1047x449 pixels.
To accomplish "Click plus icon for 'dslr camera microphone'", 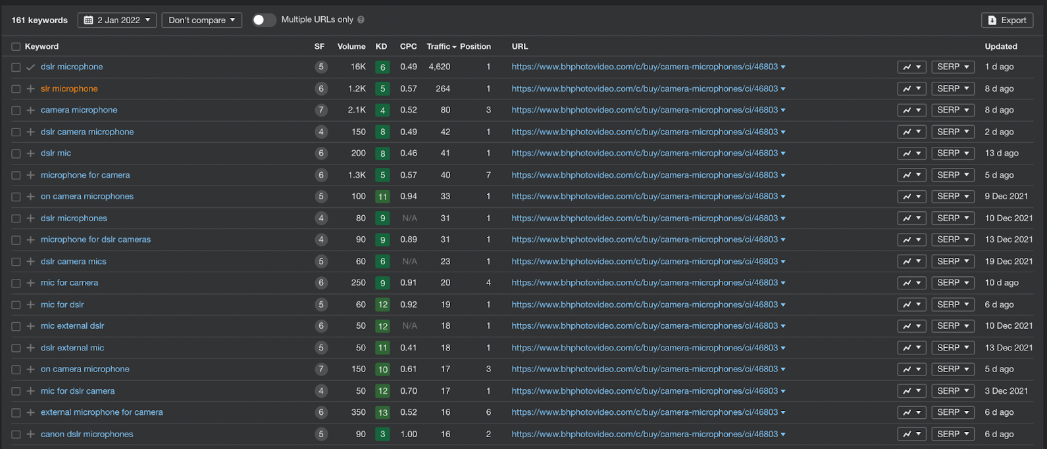I will tap(30, 132).
